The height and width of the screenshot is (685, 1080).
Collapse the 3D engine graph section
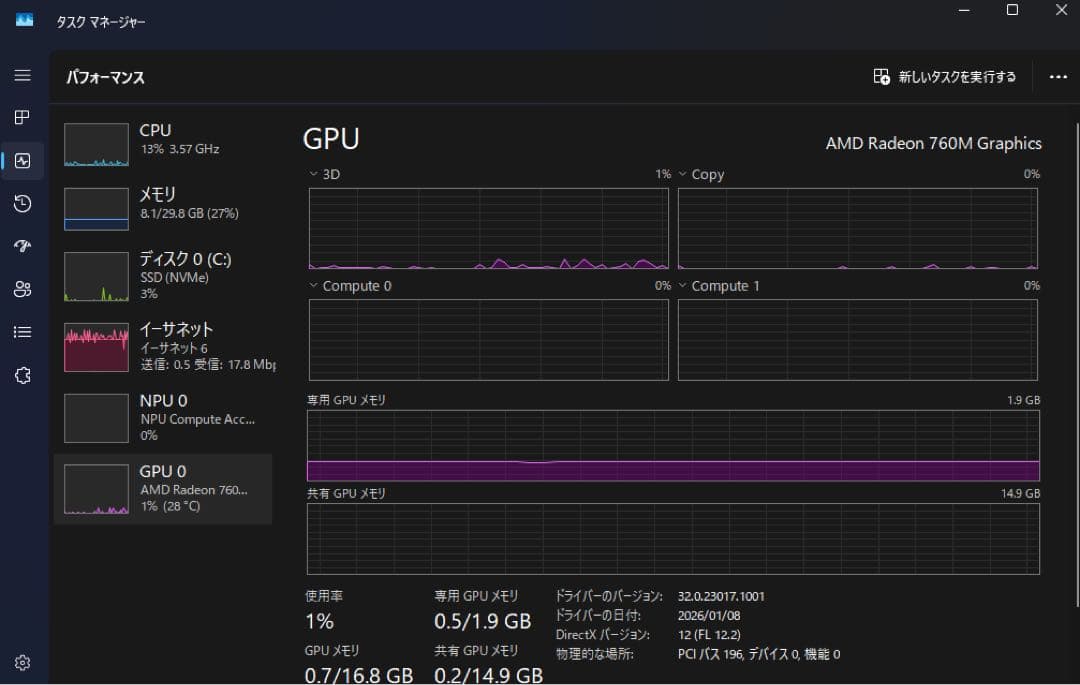pyautogui.click(x=313, y=174)
